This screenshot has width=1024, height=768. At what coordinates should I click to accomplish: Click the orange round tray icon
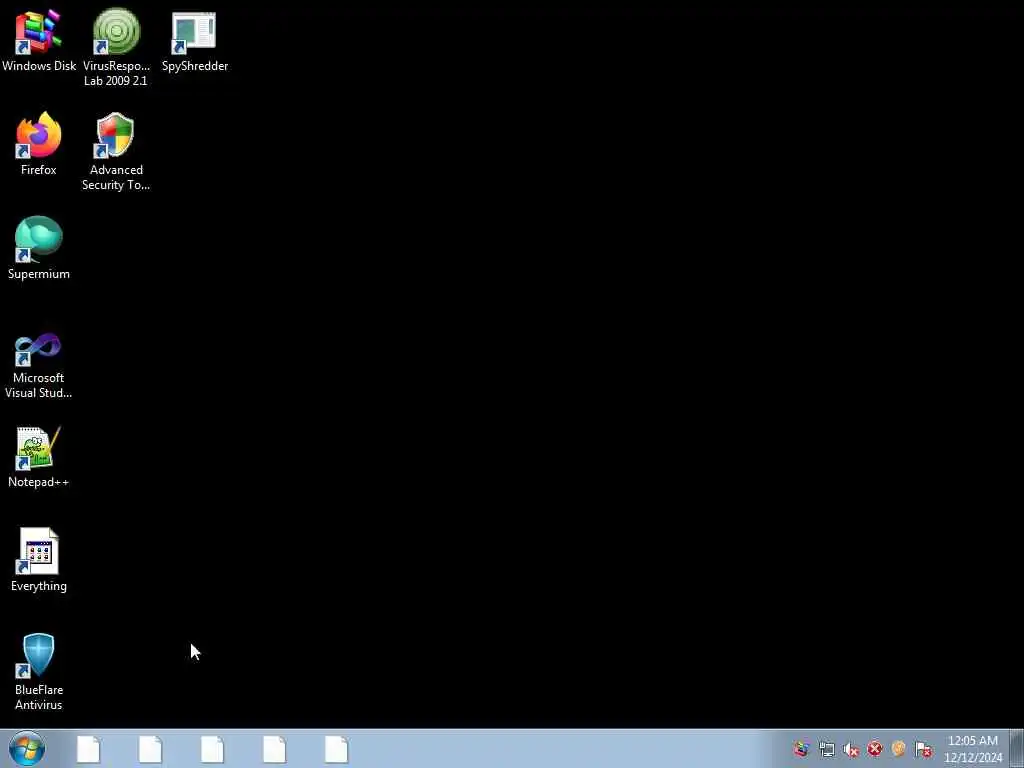(899, 749)
